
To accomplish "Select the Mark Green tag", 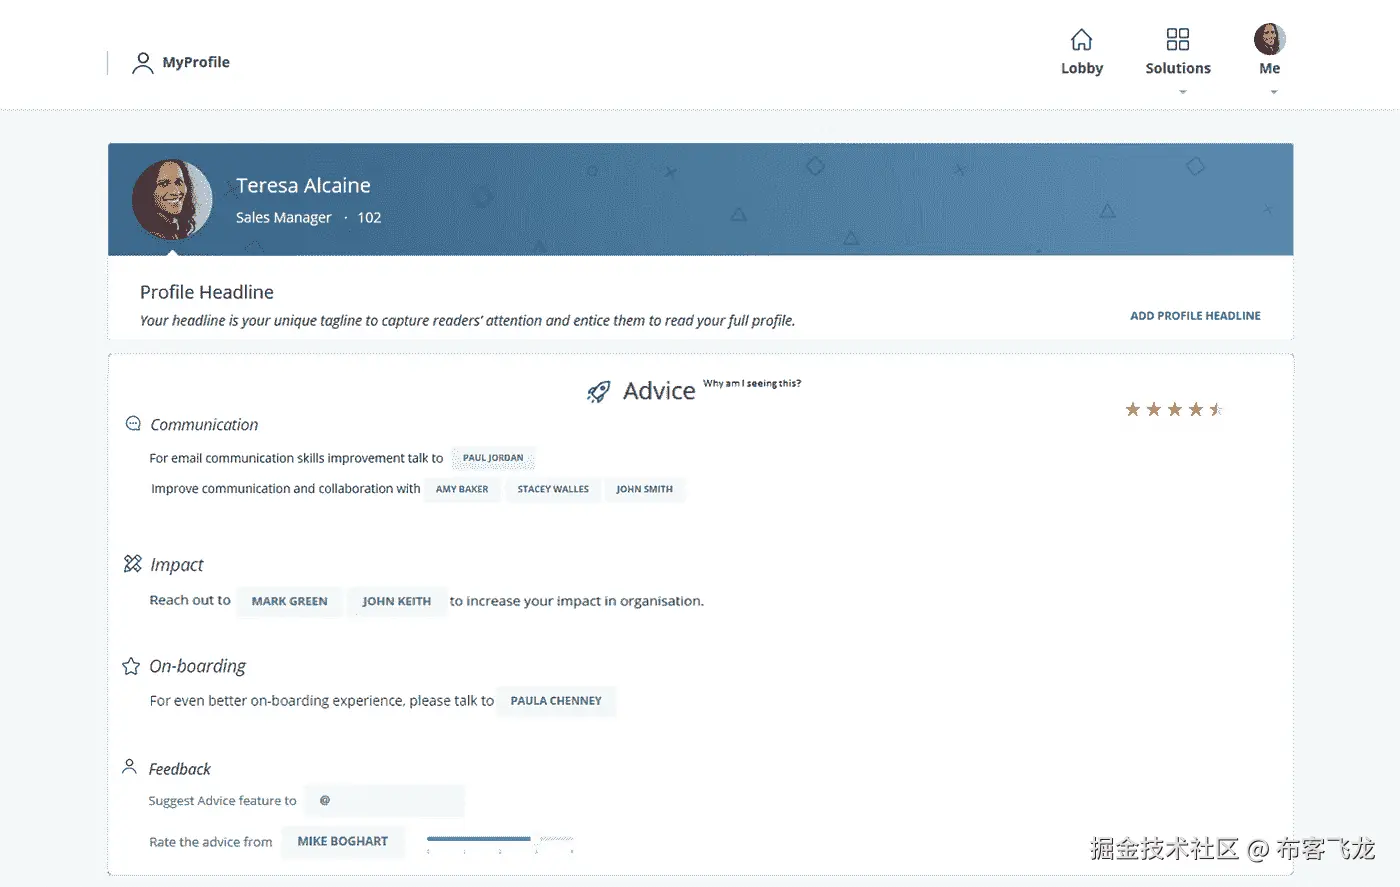I will click(289, 601).
